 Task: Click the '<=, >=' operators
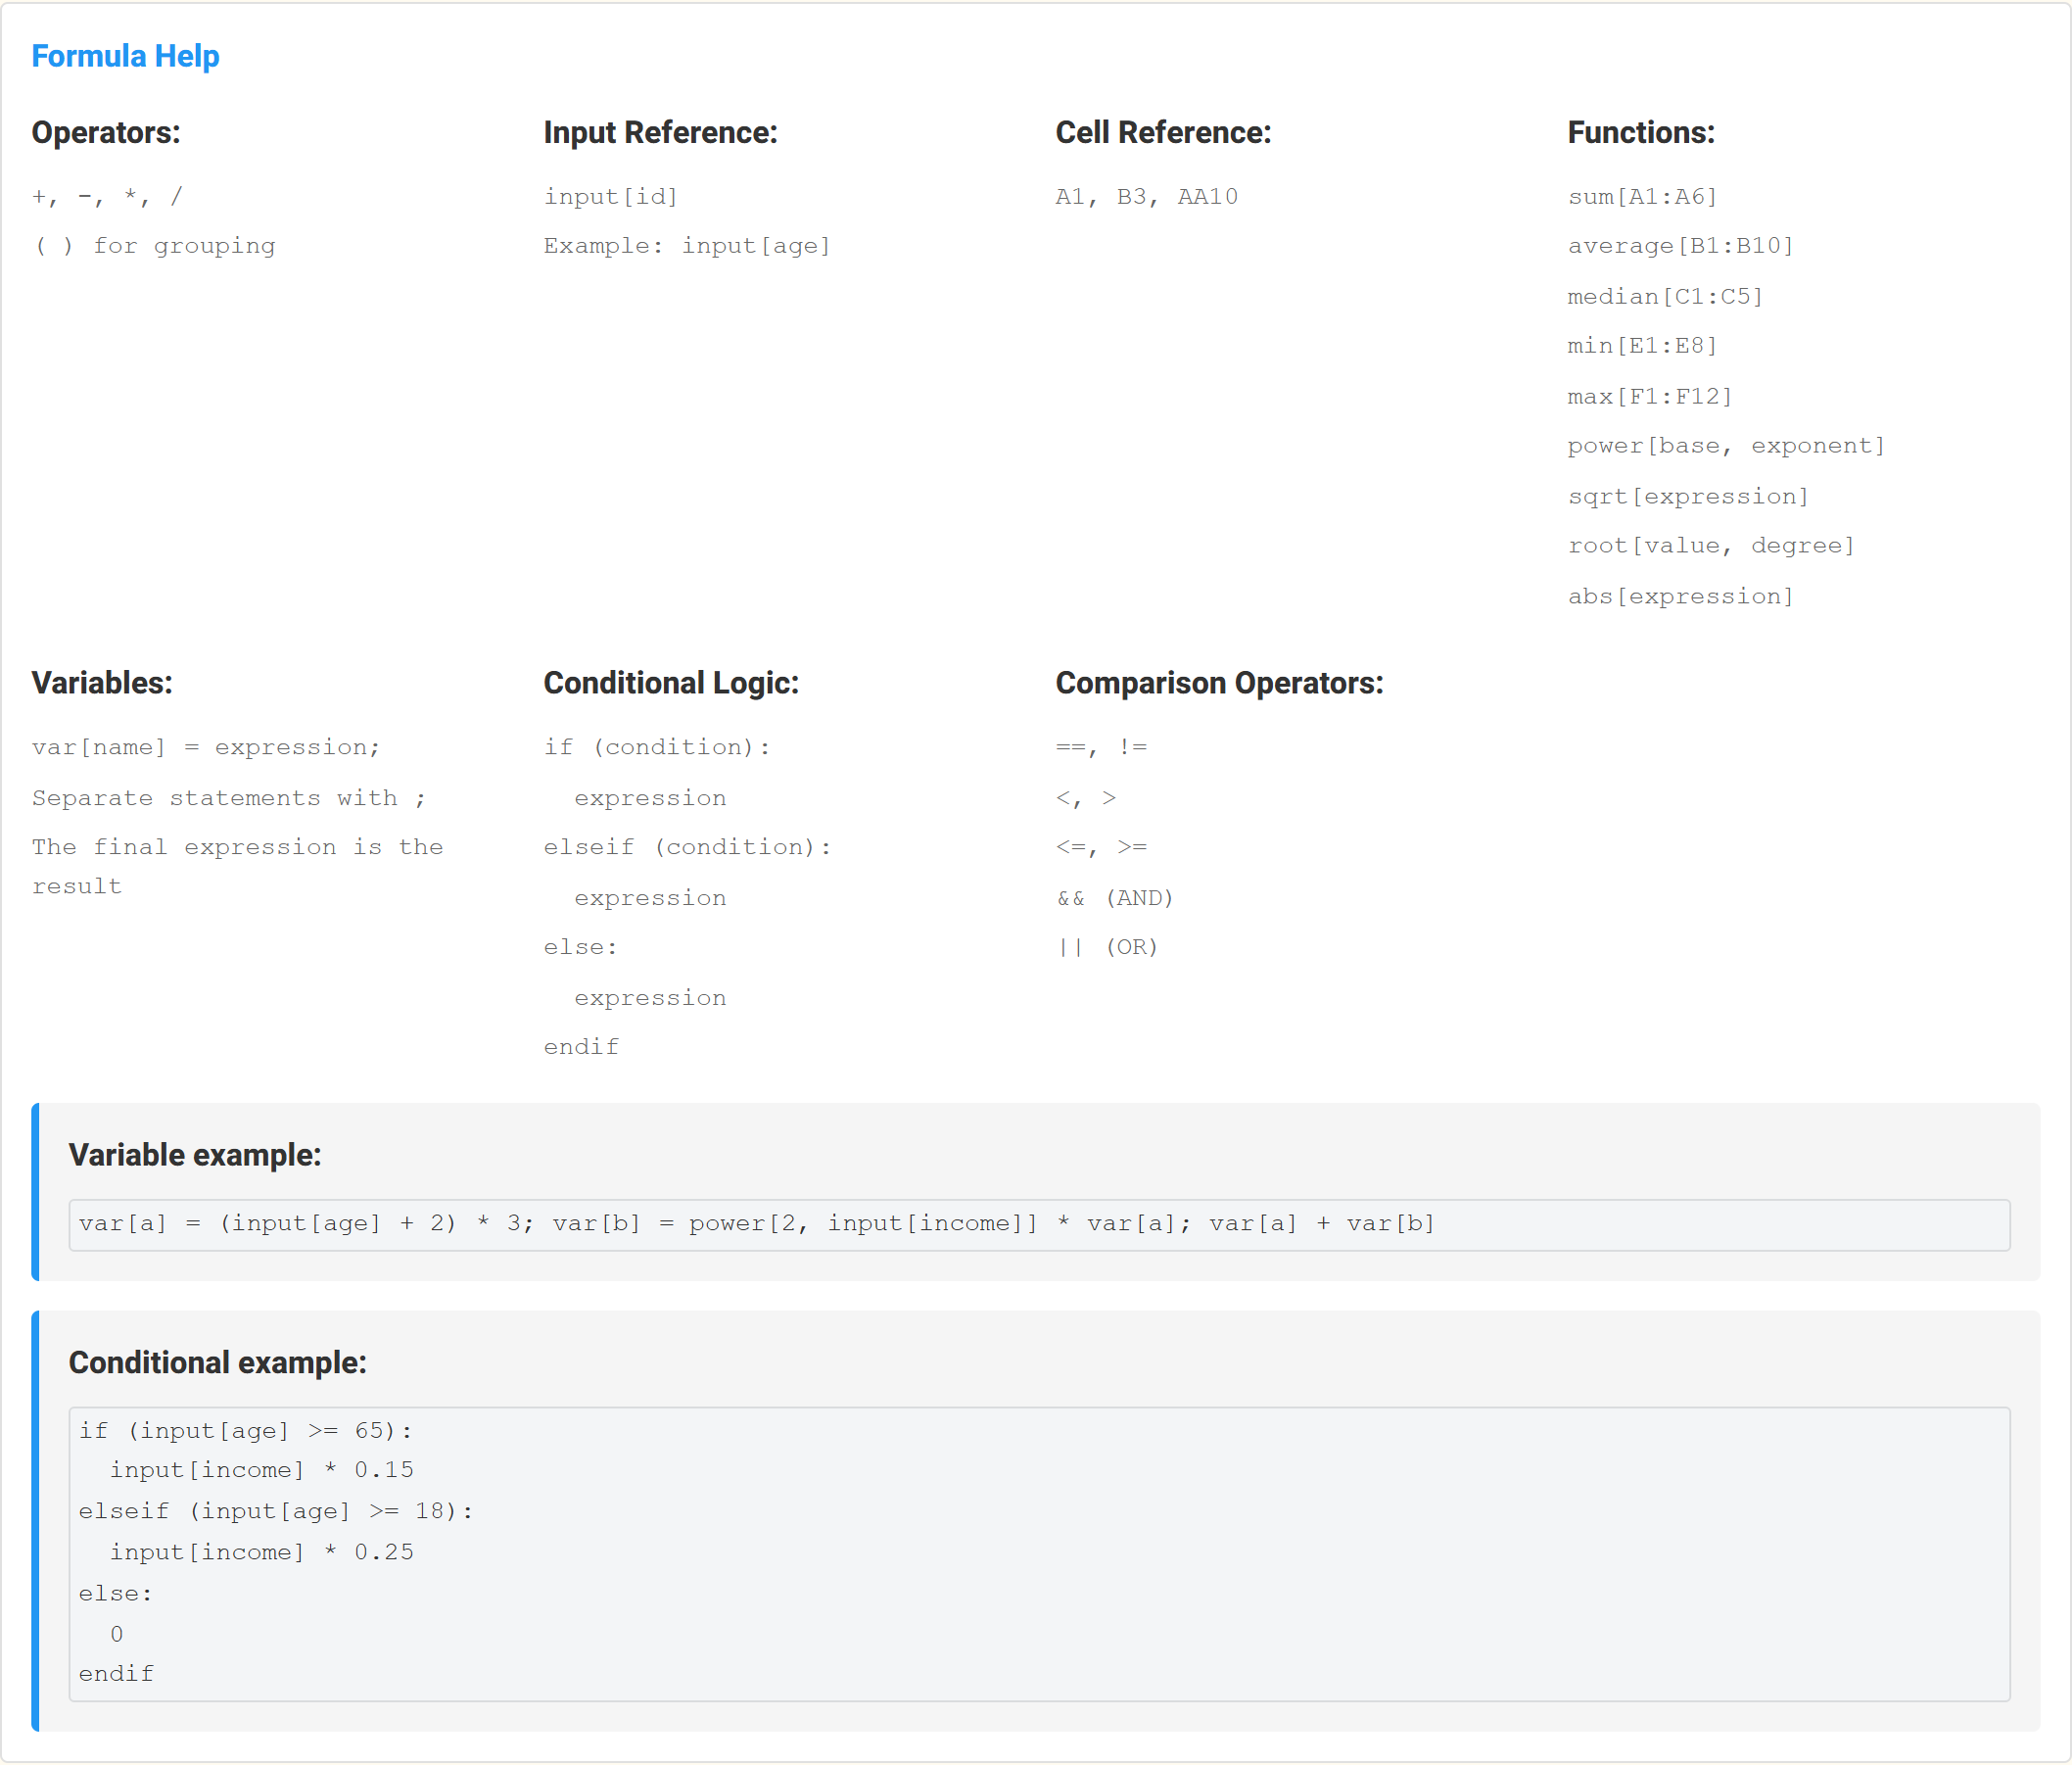[1102, 847]
